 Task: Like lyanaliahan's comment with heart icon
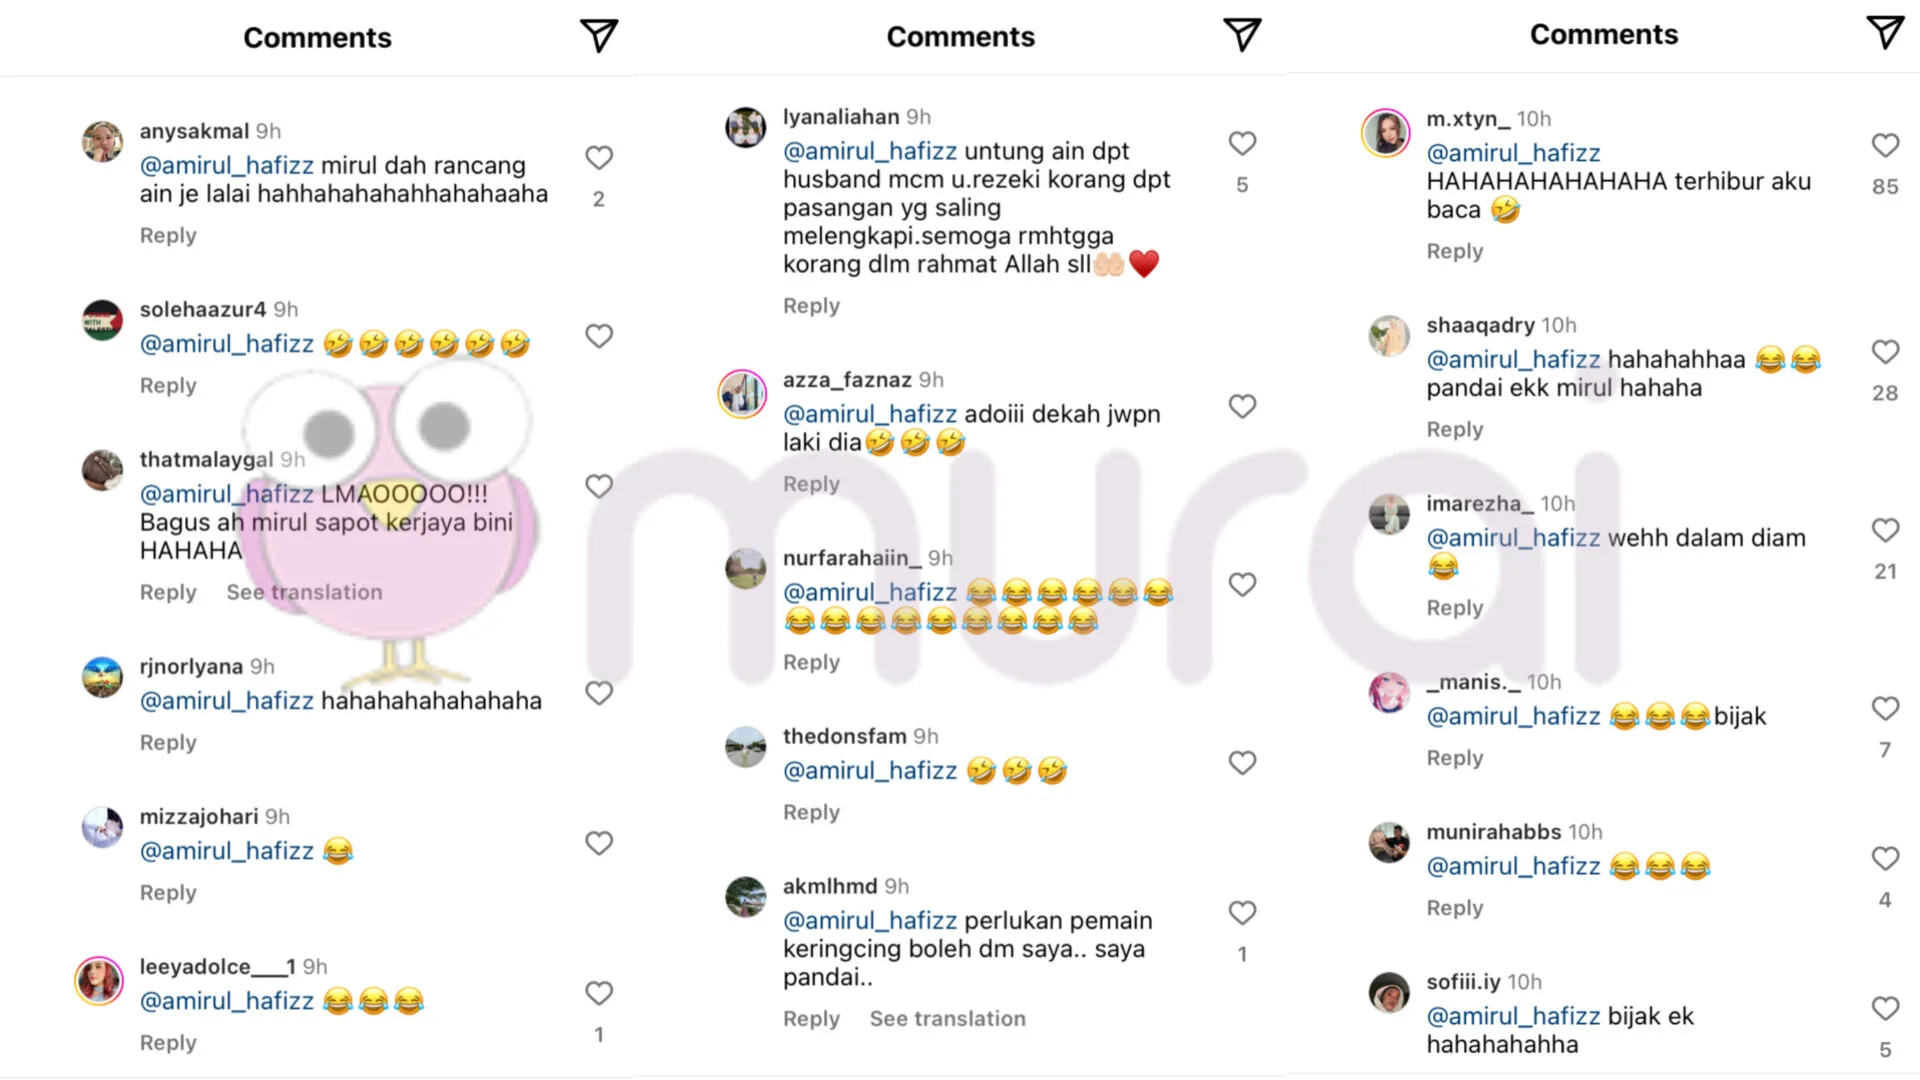tap(1242, 144)
